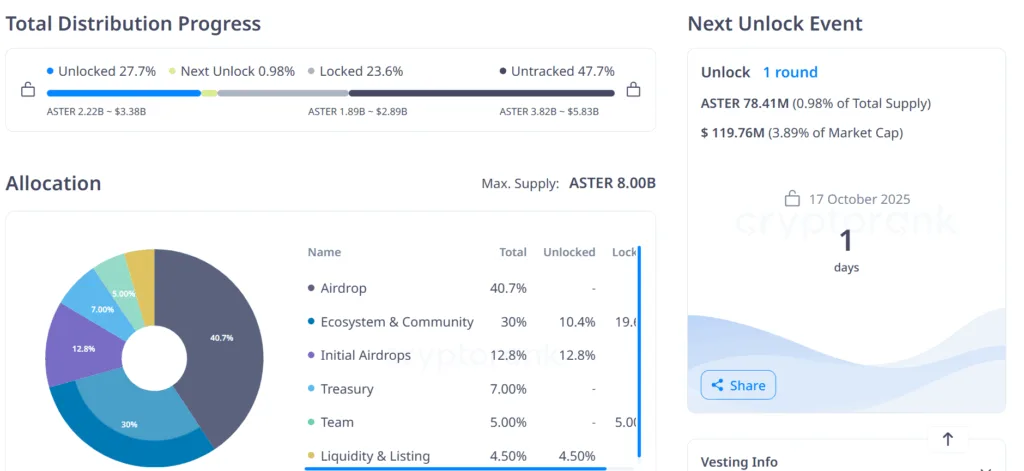Click the Total Distribution Progress heading
1024x471 pixels.
point(133,24)
